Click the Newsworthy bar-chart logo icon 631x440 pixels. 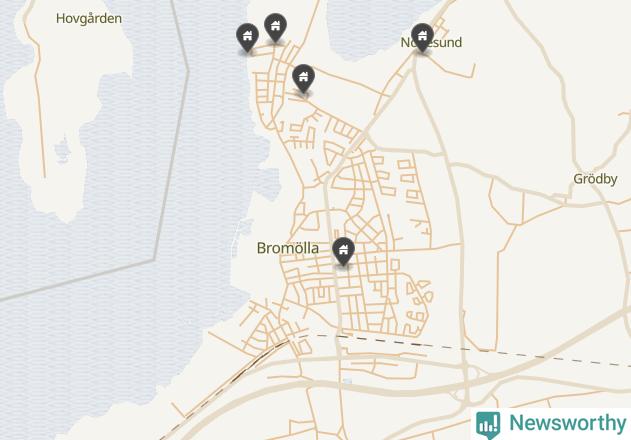[488, 425]
